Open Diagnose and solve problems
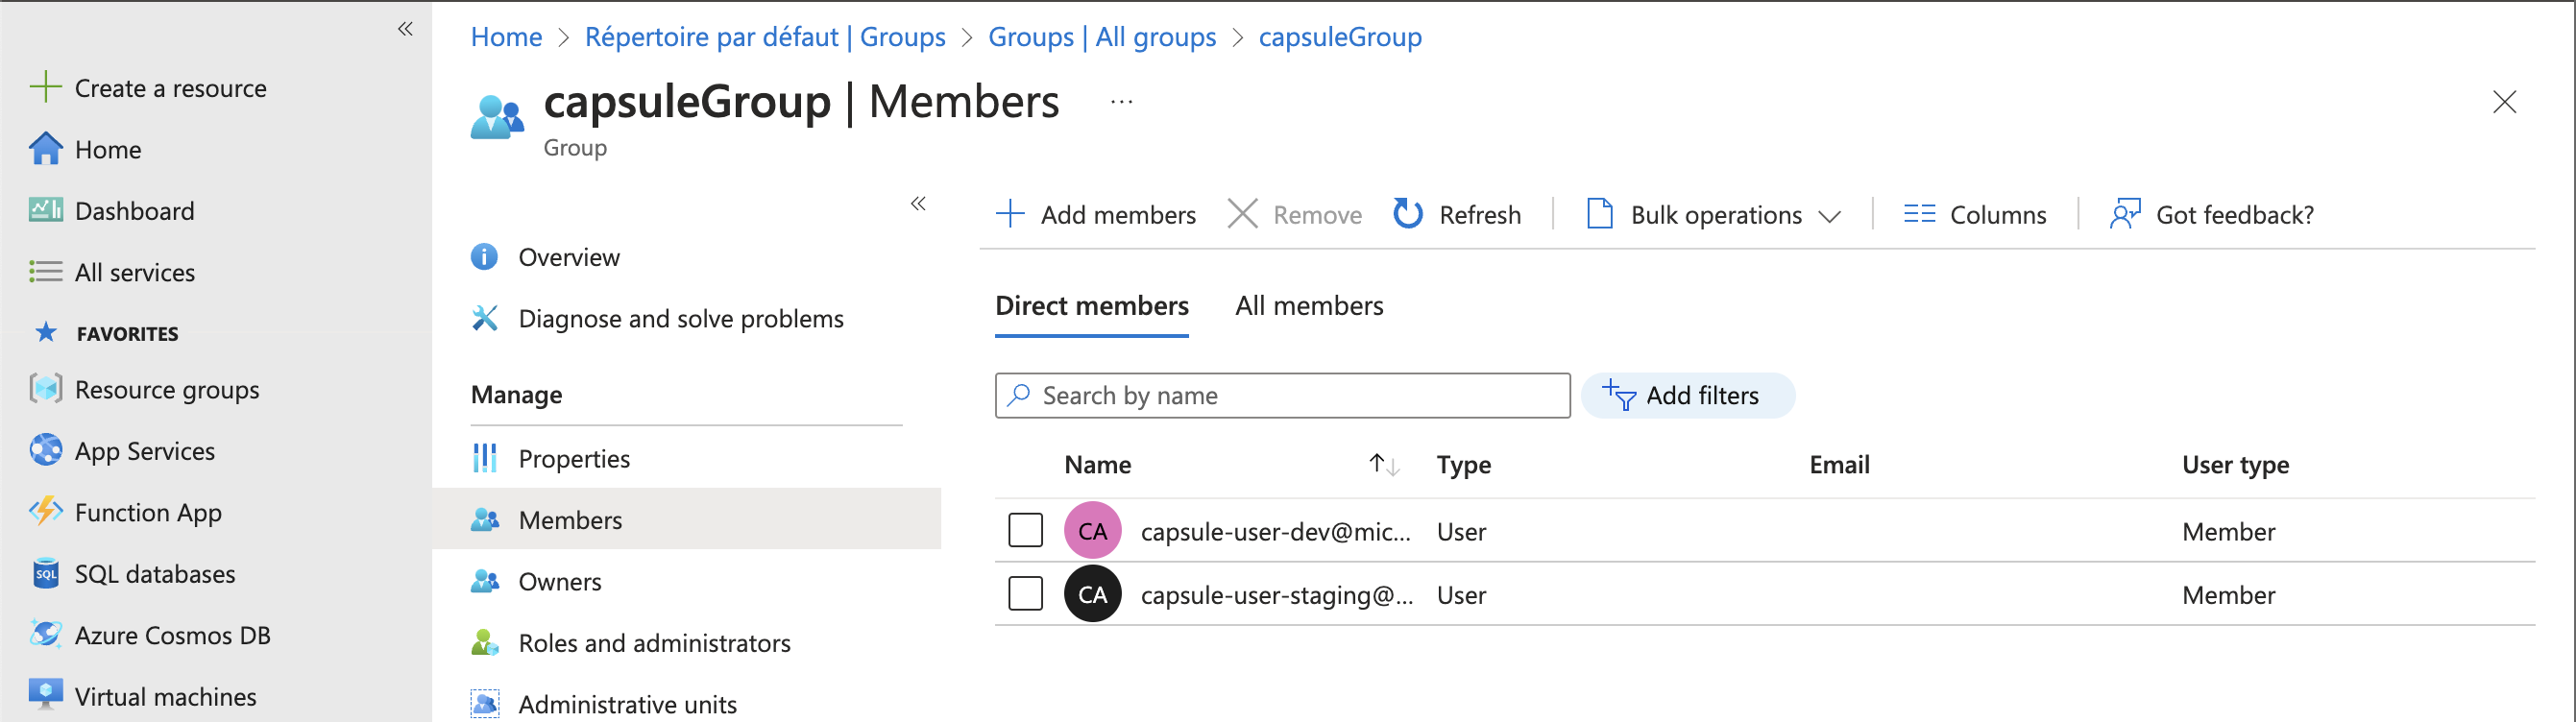The height and width of the screenshot is (722, 2576). (x=680, y=319)
